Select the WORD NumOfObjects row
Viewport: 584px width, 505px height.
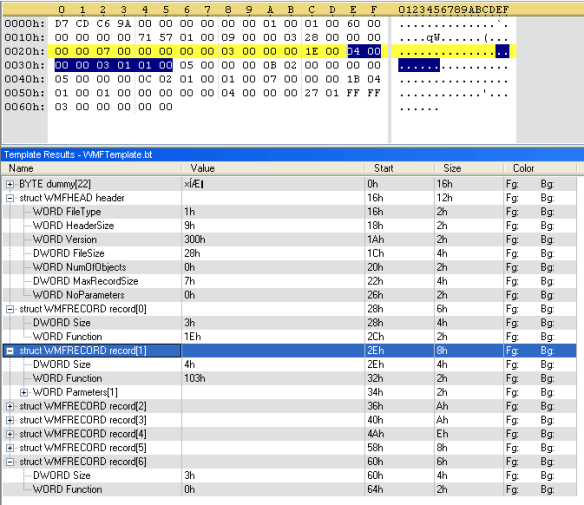289,267
